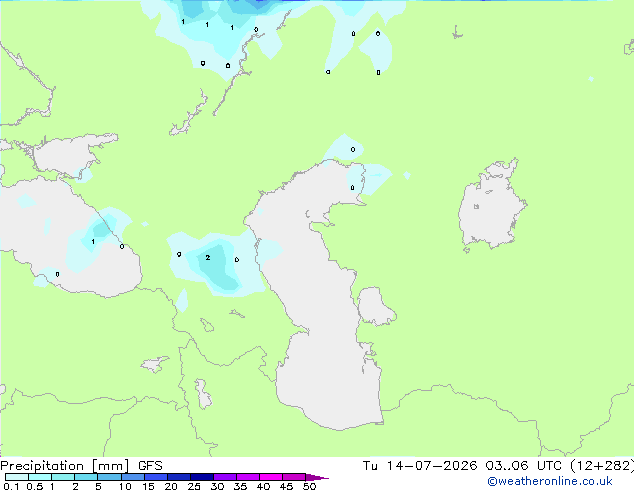Click the value '1' over the eastern Black Sea
634x490 pixels.
pos(93,242)
